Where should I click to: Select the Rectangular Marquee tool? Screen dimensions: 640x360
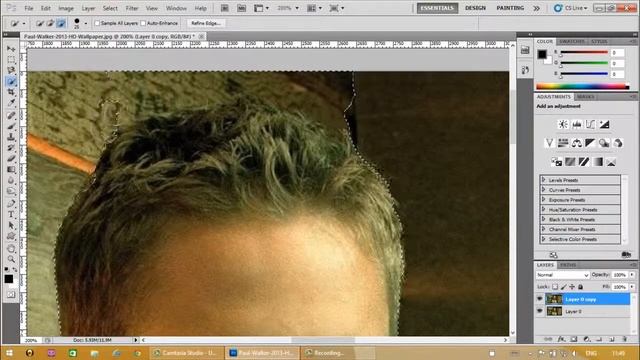(11, 60)
